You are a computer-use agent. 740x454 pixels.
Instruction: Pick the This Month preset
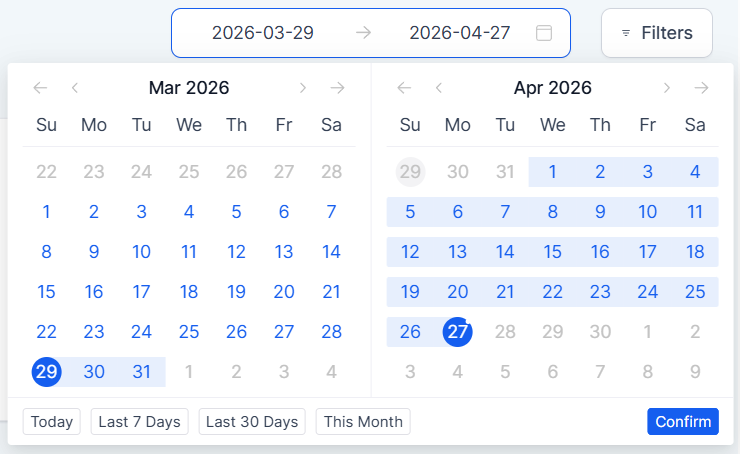click(x=363, y=422)
